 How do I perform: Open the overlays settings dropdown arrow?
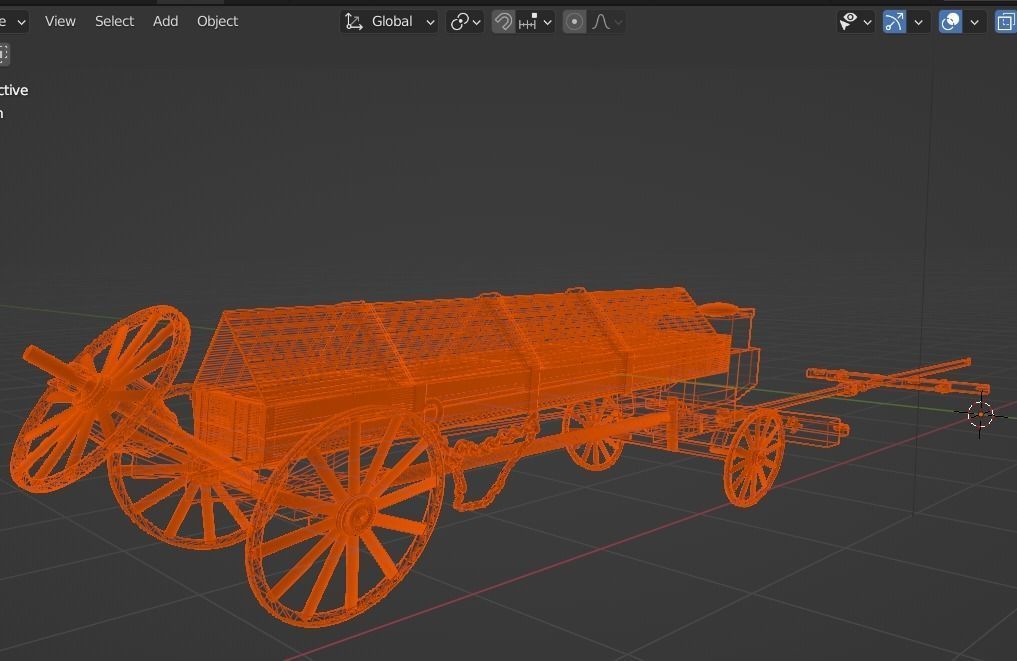[974, 21]
